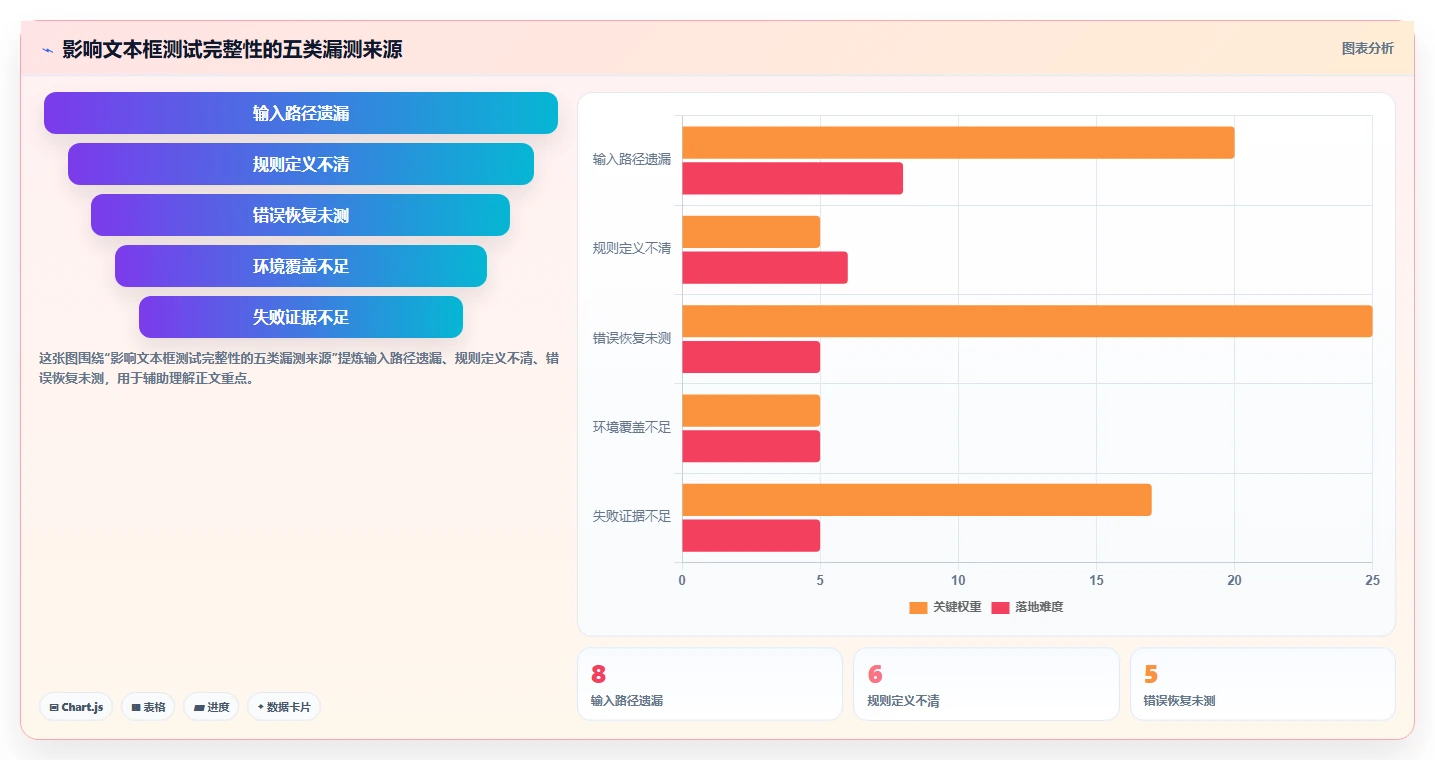Click the 进度 tag
1435x760 pixels.
tap(211, 707)
